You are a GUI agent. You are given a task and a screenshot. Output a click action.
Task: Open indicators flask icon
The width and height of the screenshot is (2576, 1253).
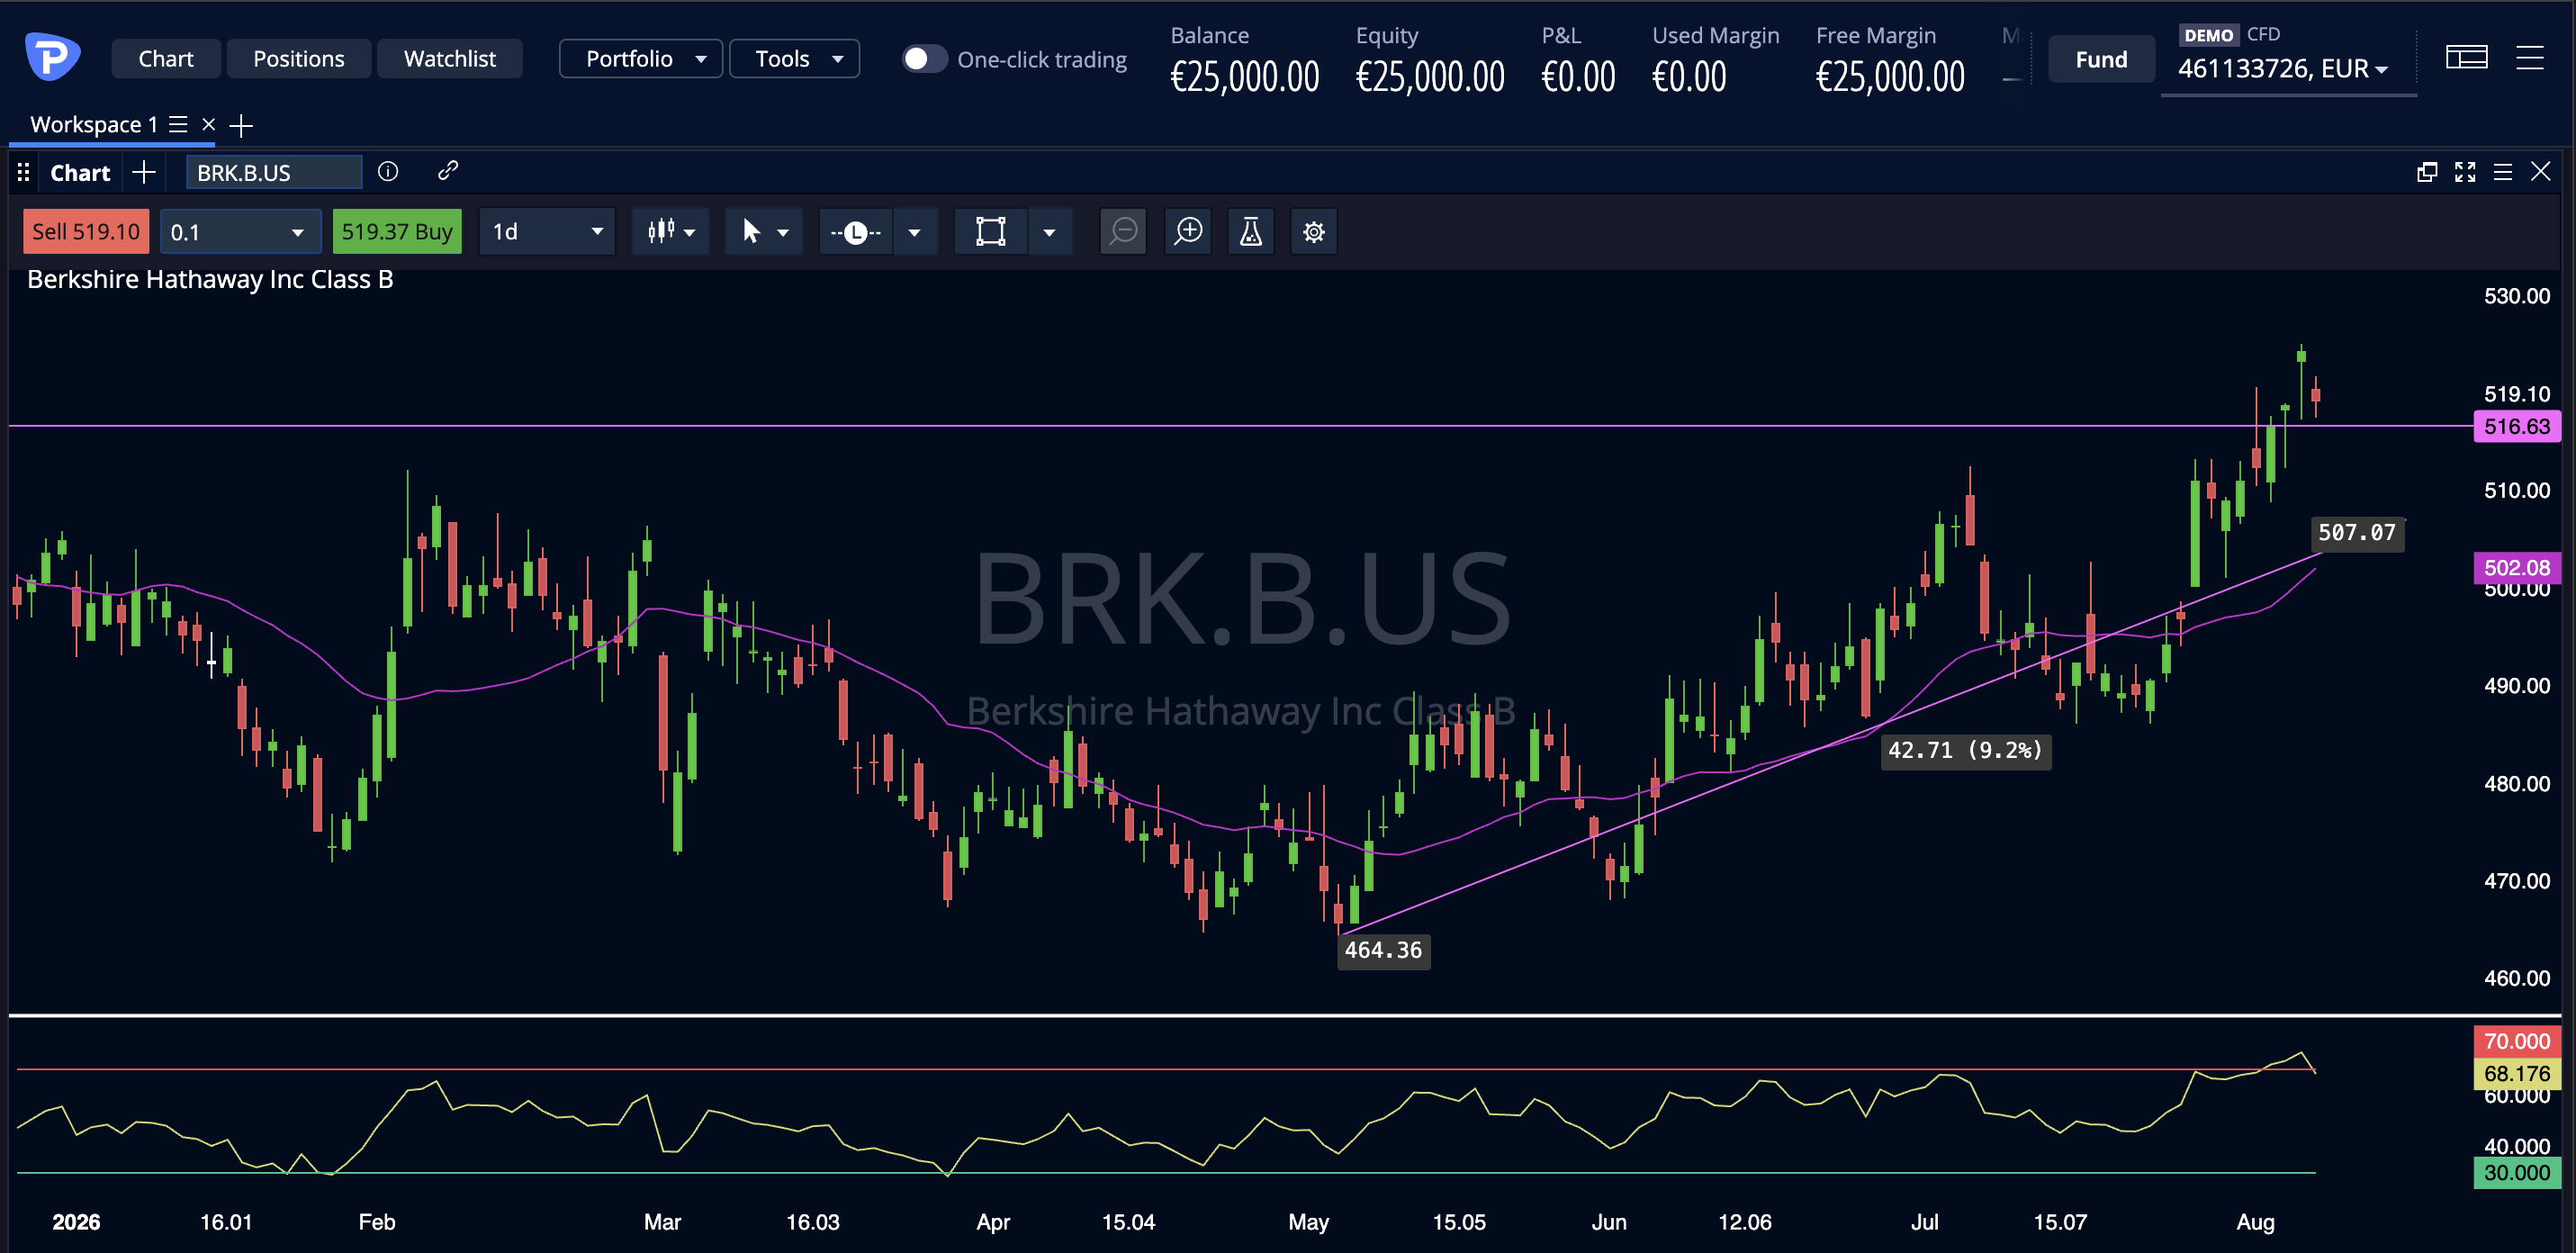1251,231
